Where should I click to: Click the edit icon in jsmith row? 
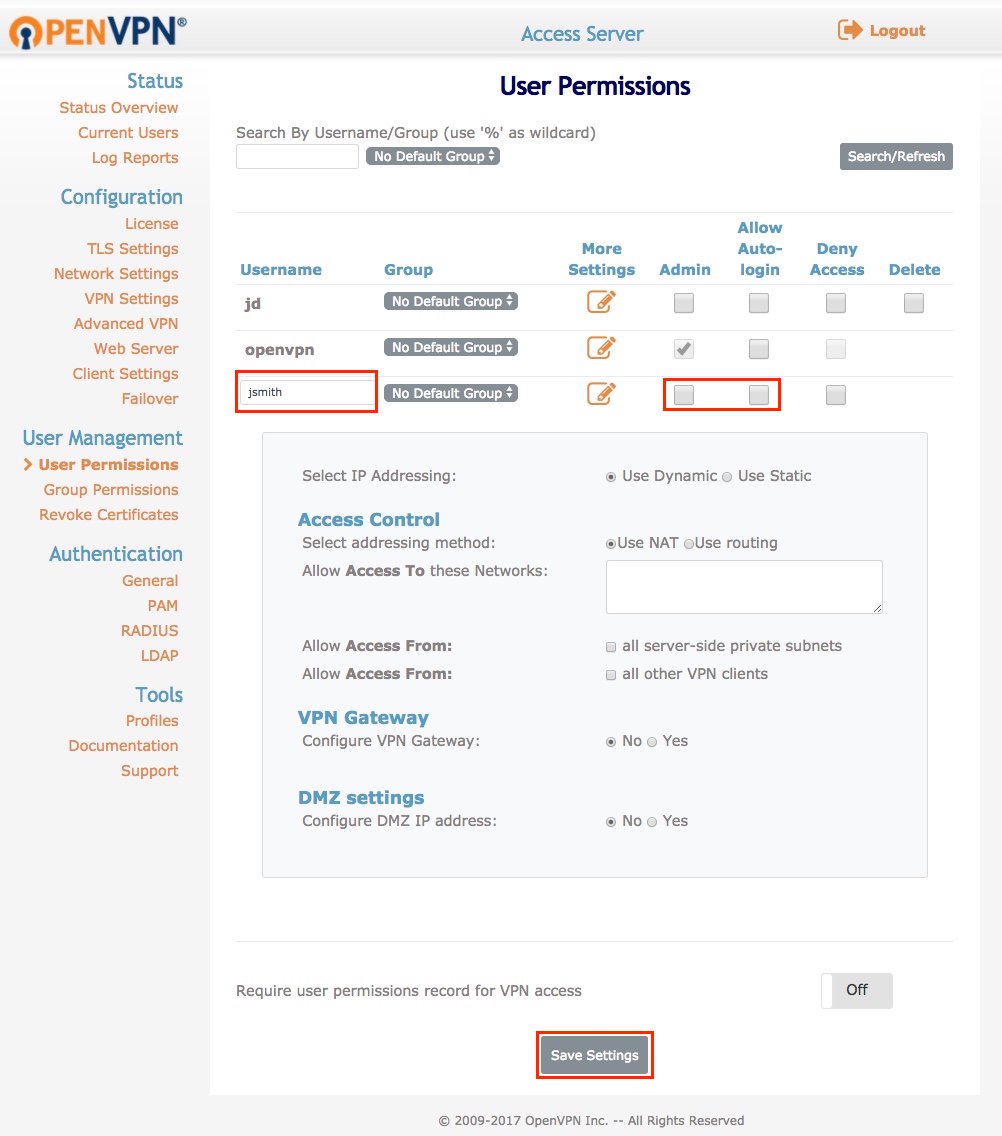tap(601, 393)
